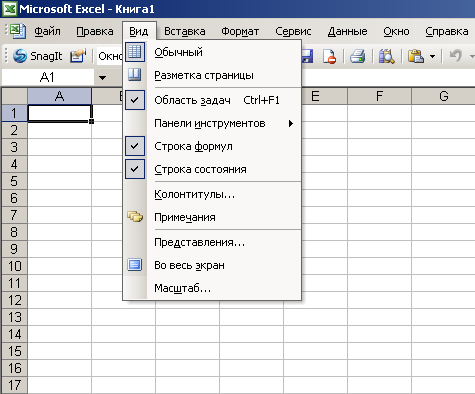Choose Представления… from the Вид menu

(x=212, y=242)
